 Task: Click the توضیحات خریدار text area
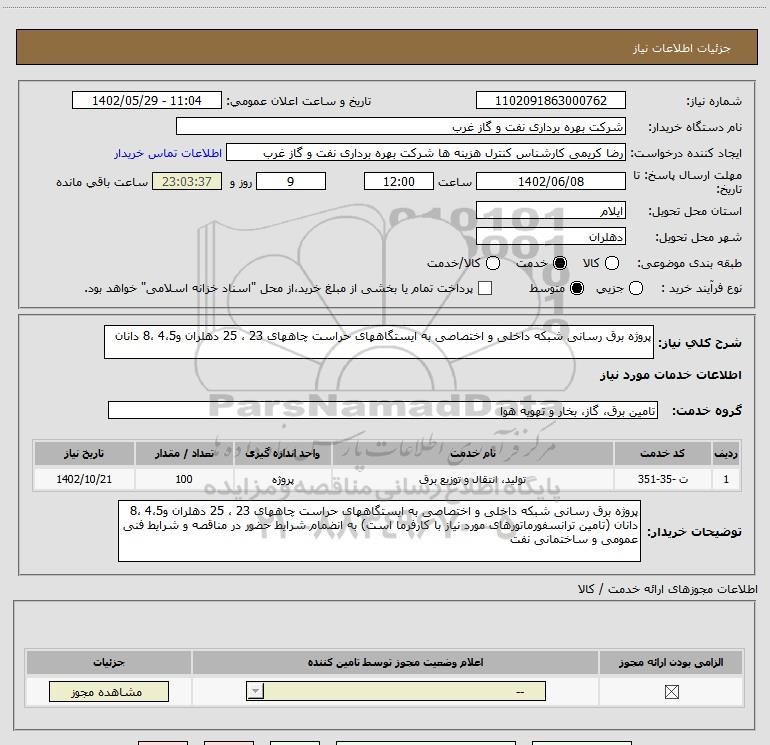(379, 531)
